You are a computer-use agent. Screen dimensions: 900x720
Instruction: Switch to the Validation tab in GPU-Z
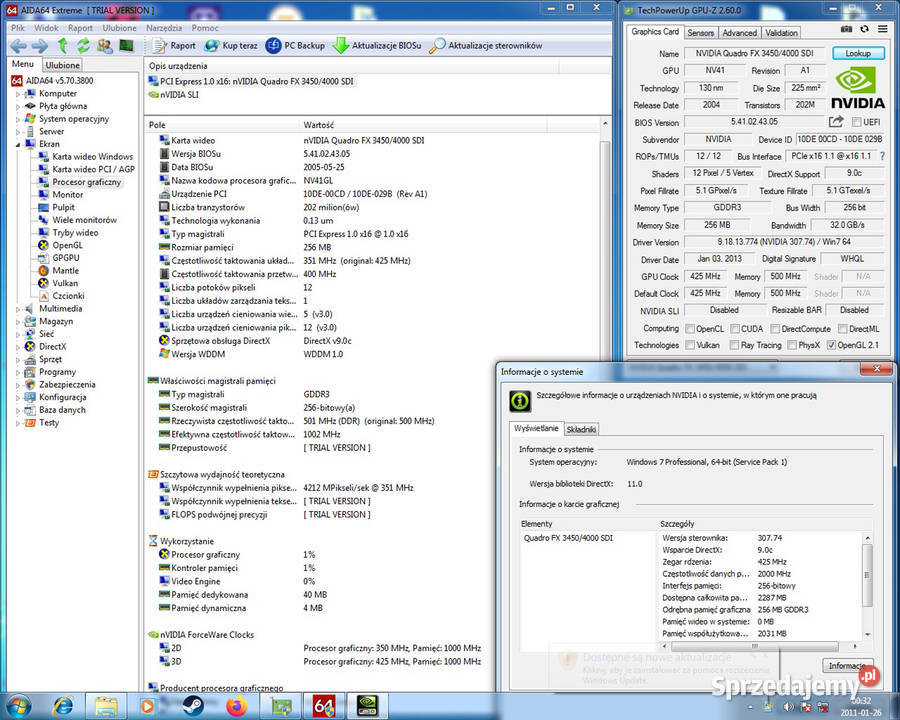[781, 33]
